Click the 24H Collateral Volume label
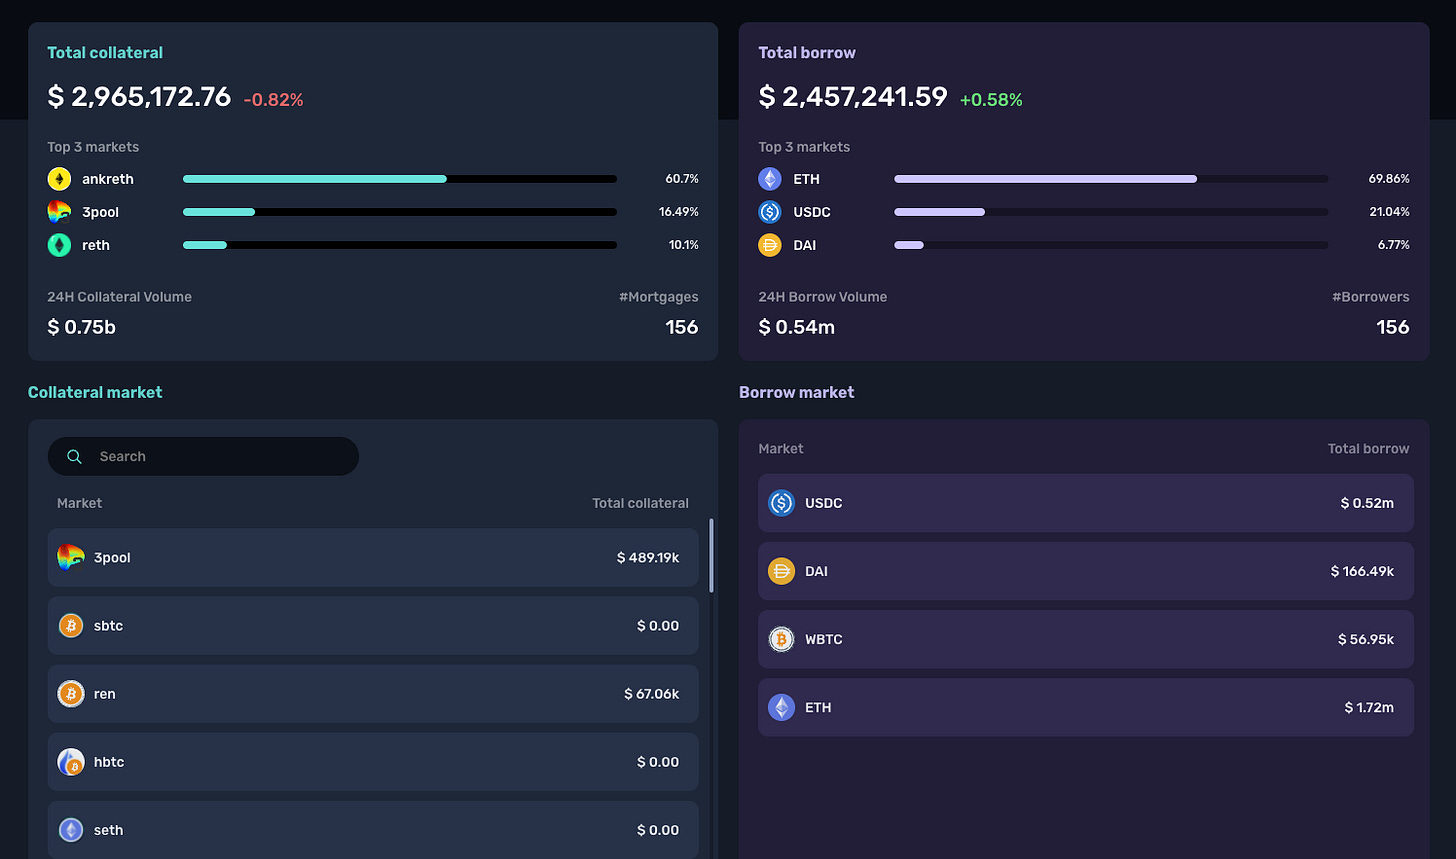Image resolution: width=1456 pixels, height=859 pixels. point(119,297)
